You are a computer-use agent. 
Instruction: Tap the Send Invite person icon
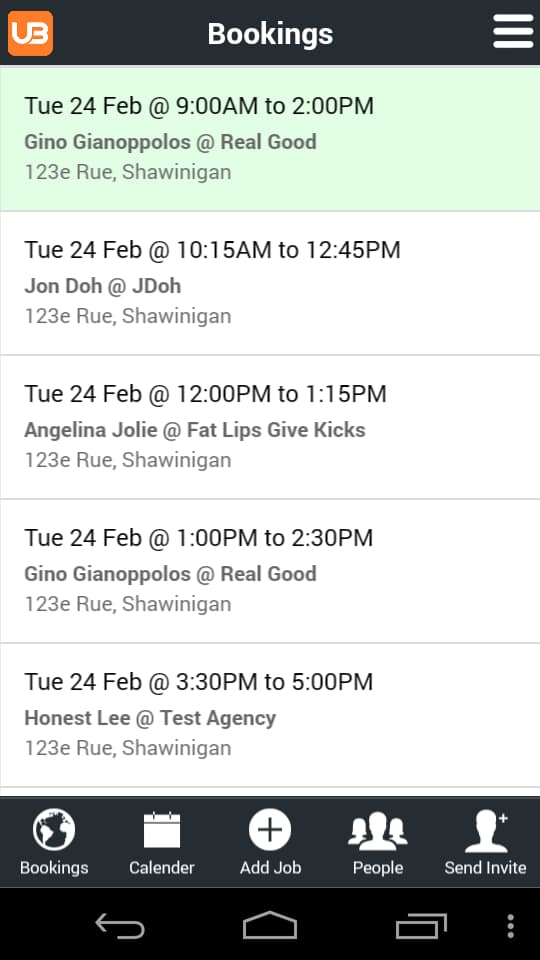pos(486,831)
